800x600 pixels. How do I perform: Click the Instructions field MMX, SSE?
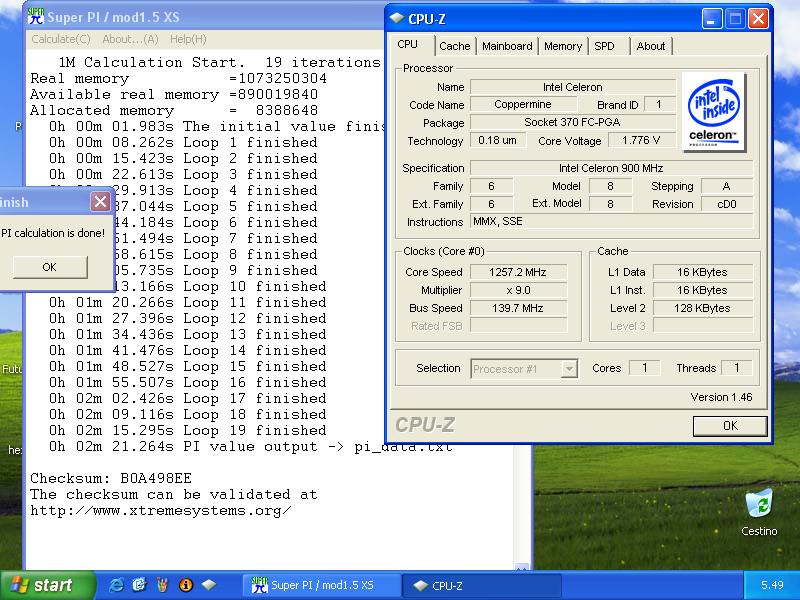coord(611,221)
